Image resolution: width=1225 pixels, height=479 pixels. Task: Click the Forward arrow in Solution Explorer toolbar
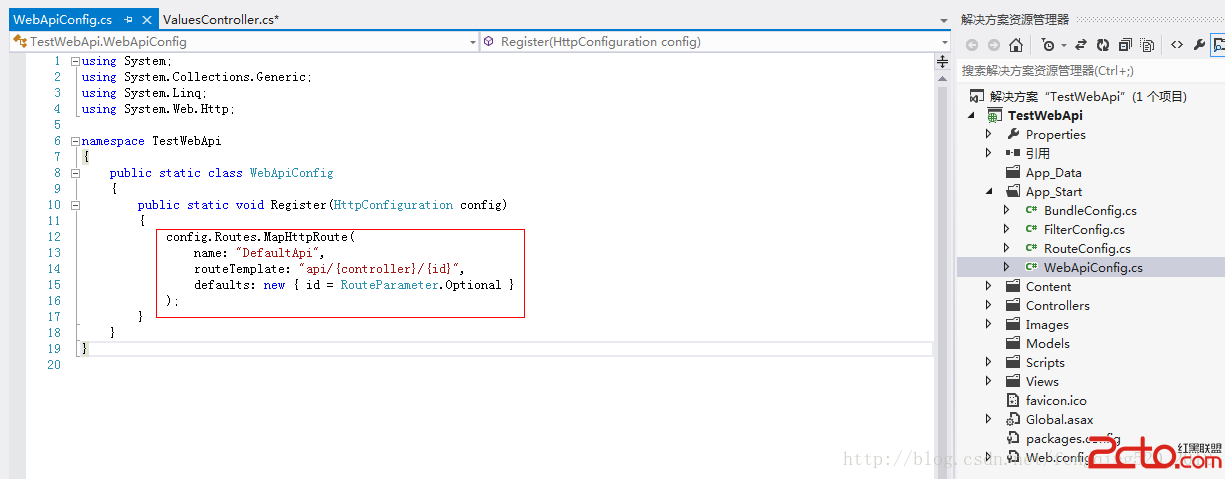(993, 45)
